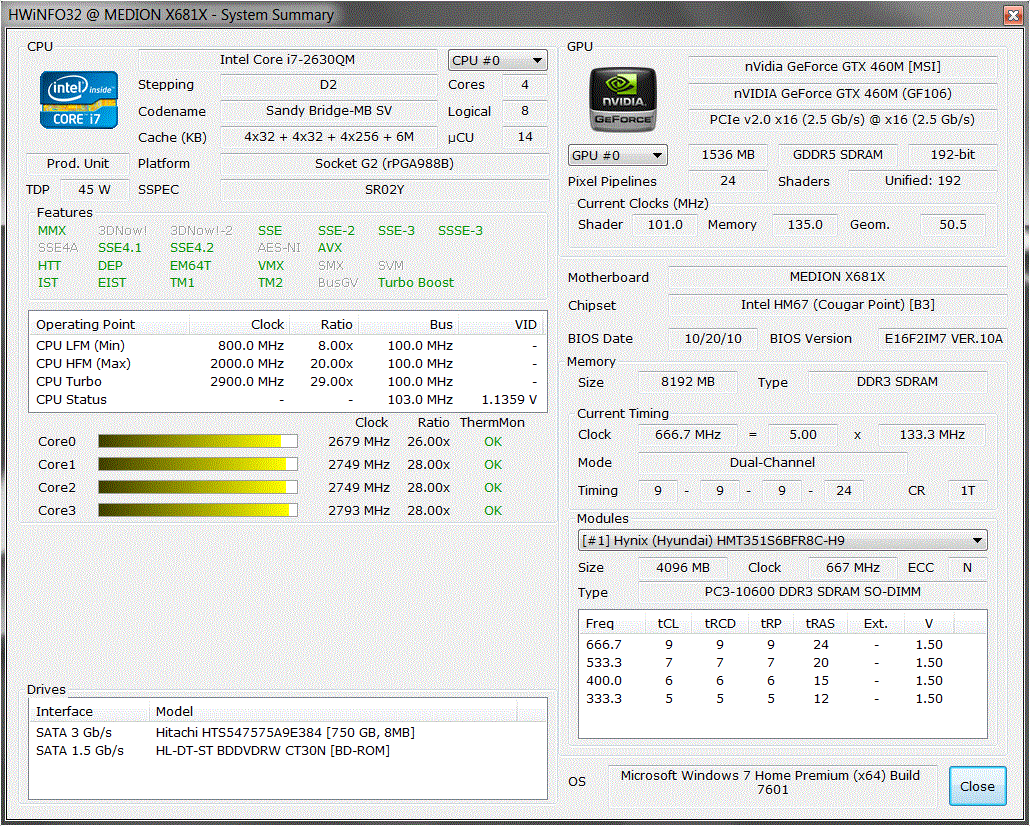Image resolution: width=1030 pixels, height=826 pixels.
Task: Click the Drives Model column header
Action: click(333, 712)
